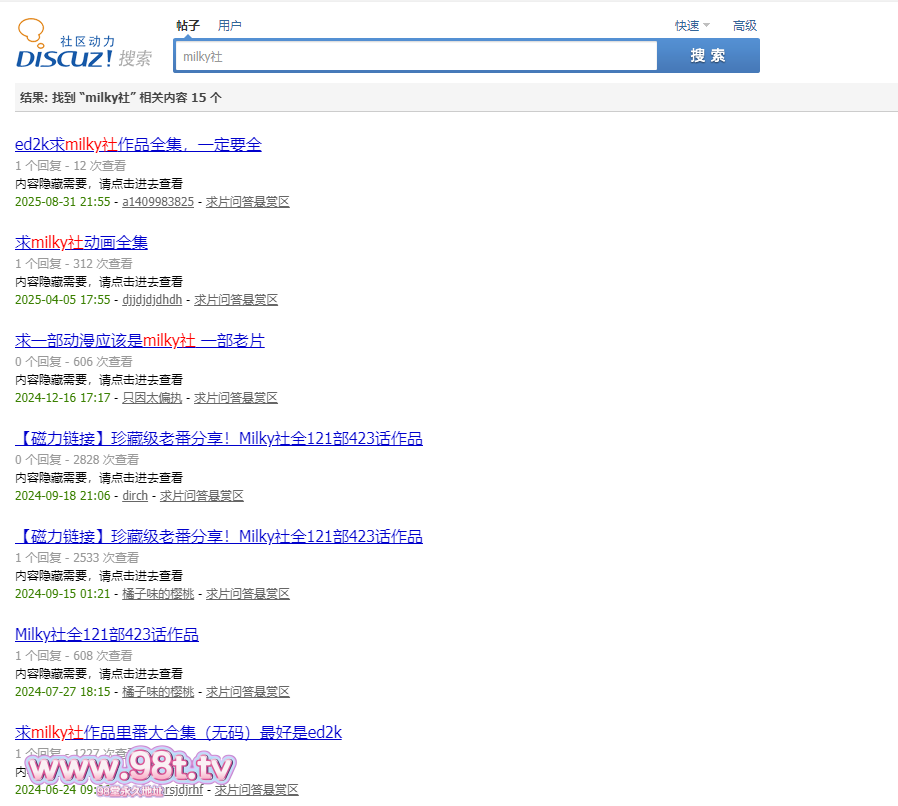This screenshot has height=806, width=898.
Task: View author a1409983825's profile
Action: [x=158, y=202]
